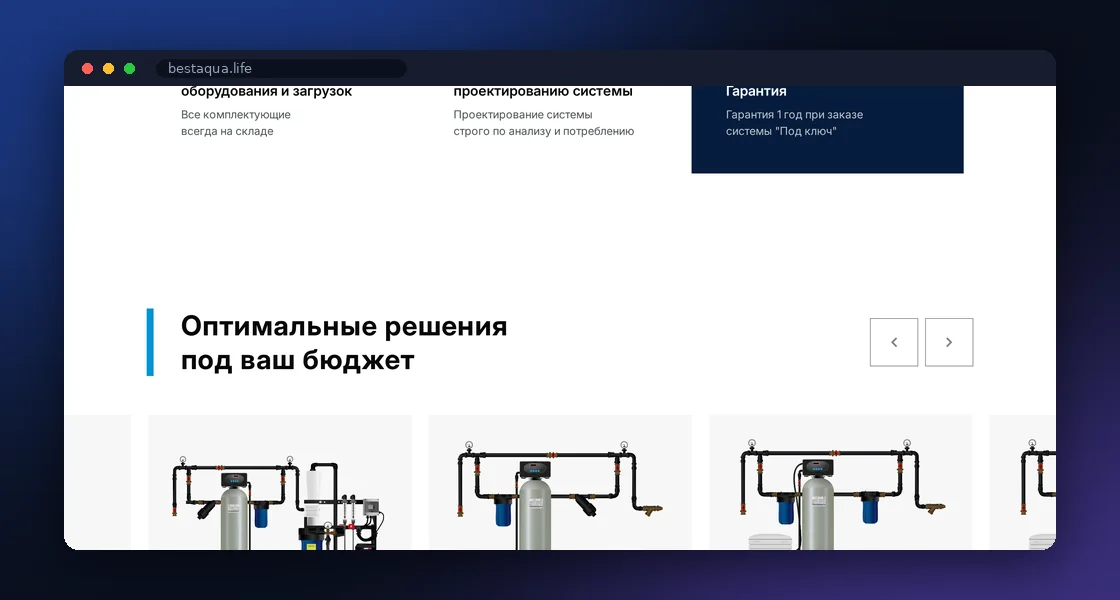The image size is (1120, 600).
Task: Click text 'Проектирование системы строго по анализу'
Action: tap(544, 123)
